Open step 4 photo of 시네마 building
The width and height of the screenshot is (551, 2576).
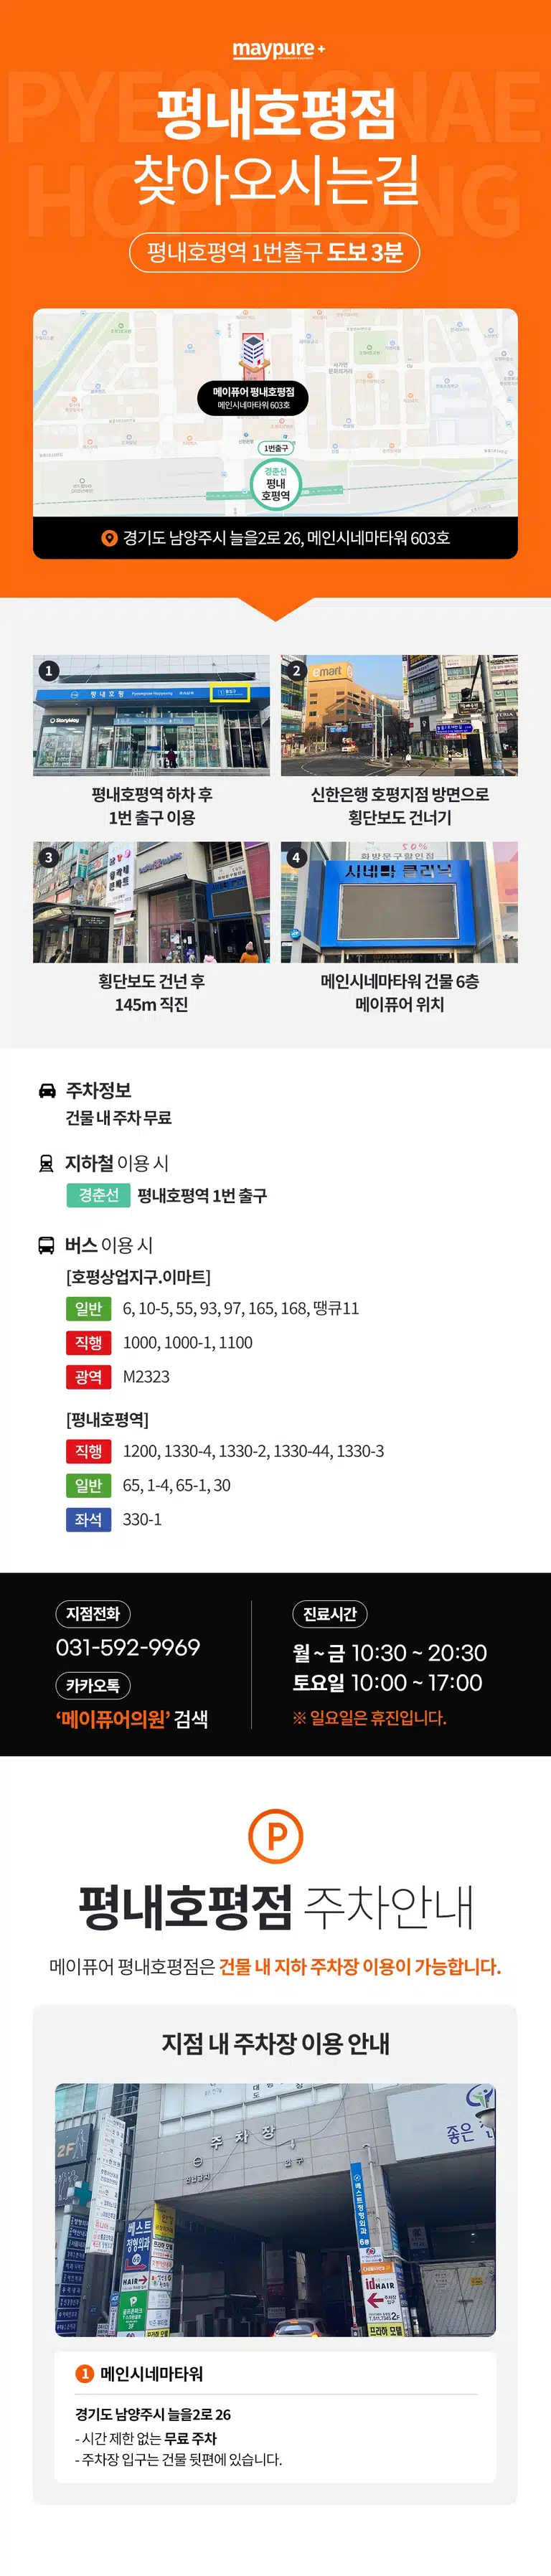(x=399, y=902)
